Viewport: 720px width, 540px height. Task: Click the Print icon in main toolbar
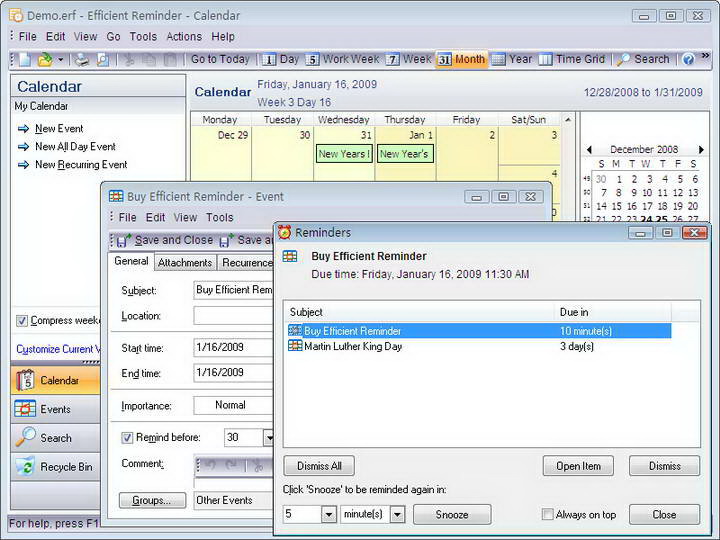(x=82, y=60)
